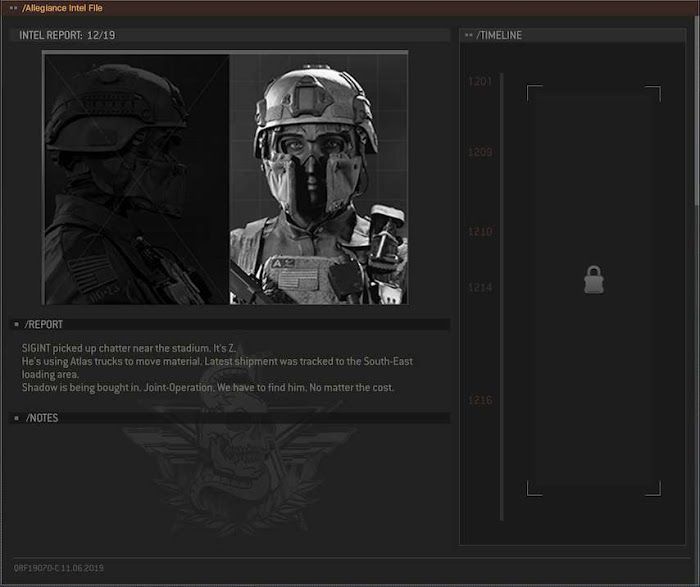Click the square bullet beside /NOTES
This screenshot has width=700, height=587.
pos(17,418)
